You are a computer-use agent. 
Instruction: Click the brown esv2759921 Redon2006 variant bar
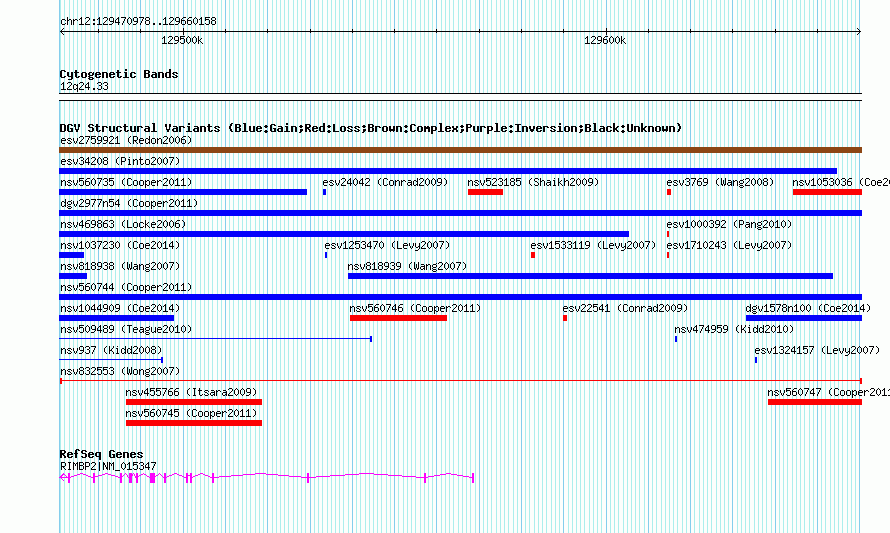coord(460,150)
